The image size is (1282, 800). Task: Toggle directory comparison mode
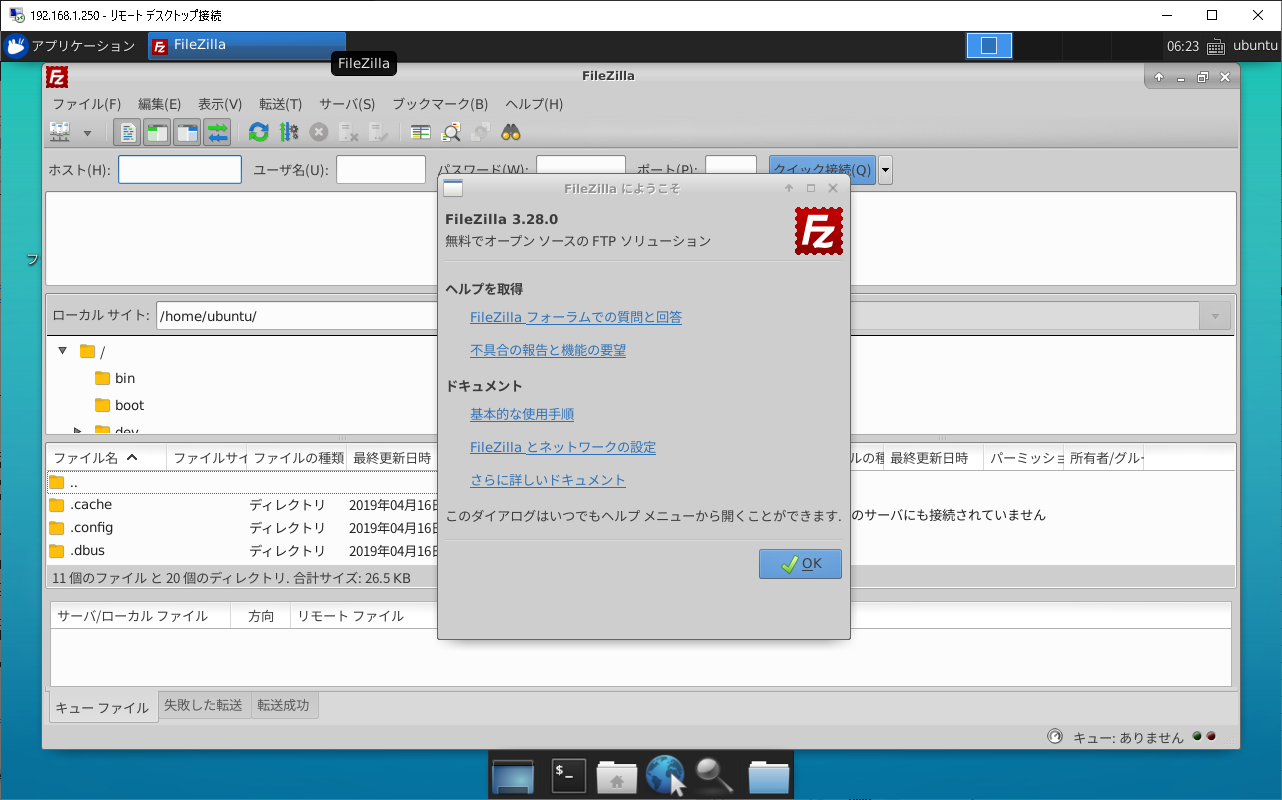(451, 132)
